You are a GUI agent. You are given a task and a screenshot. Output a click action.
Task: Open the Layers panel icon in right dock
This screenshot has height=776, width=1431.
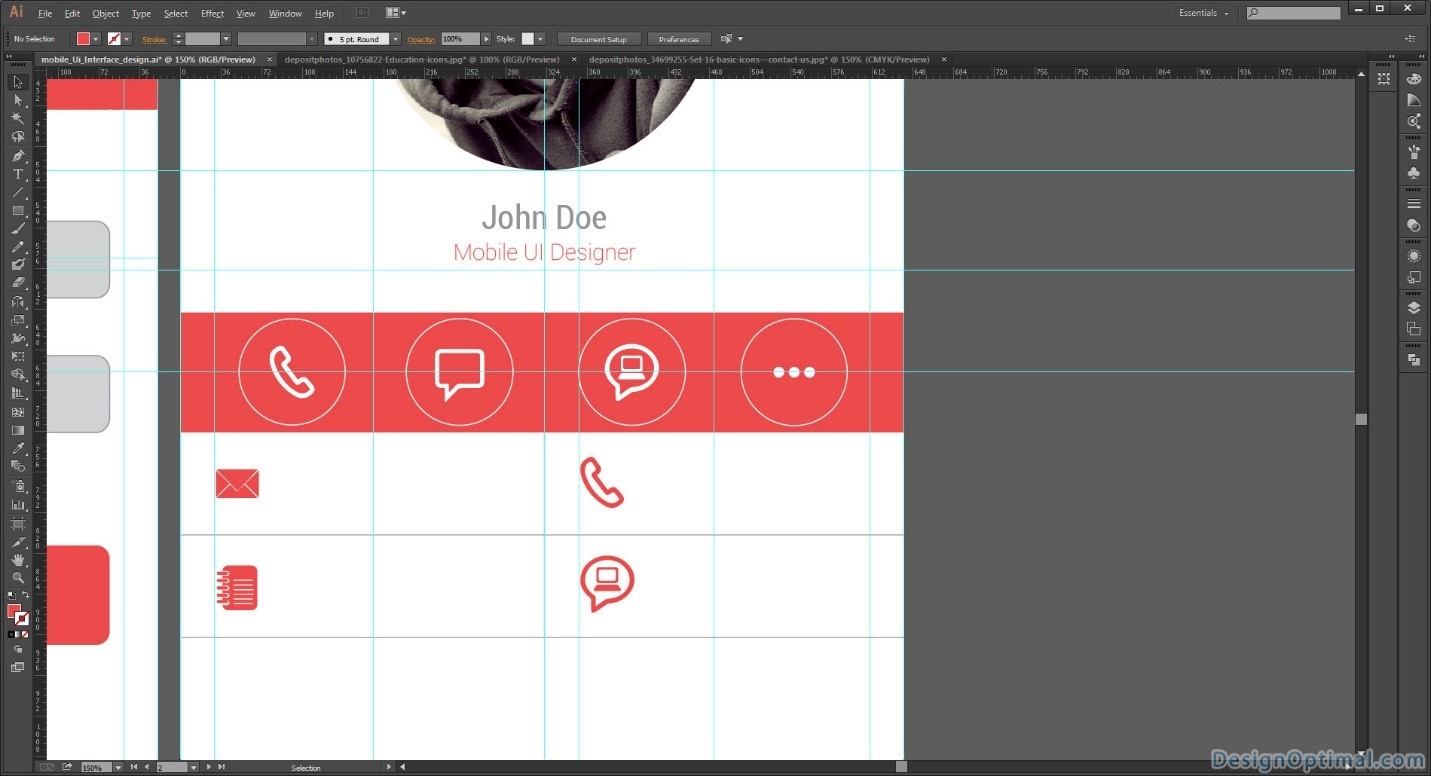click(1414, 308)
